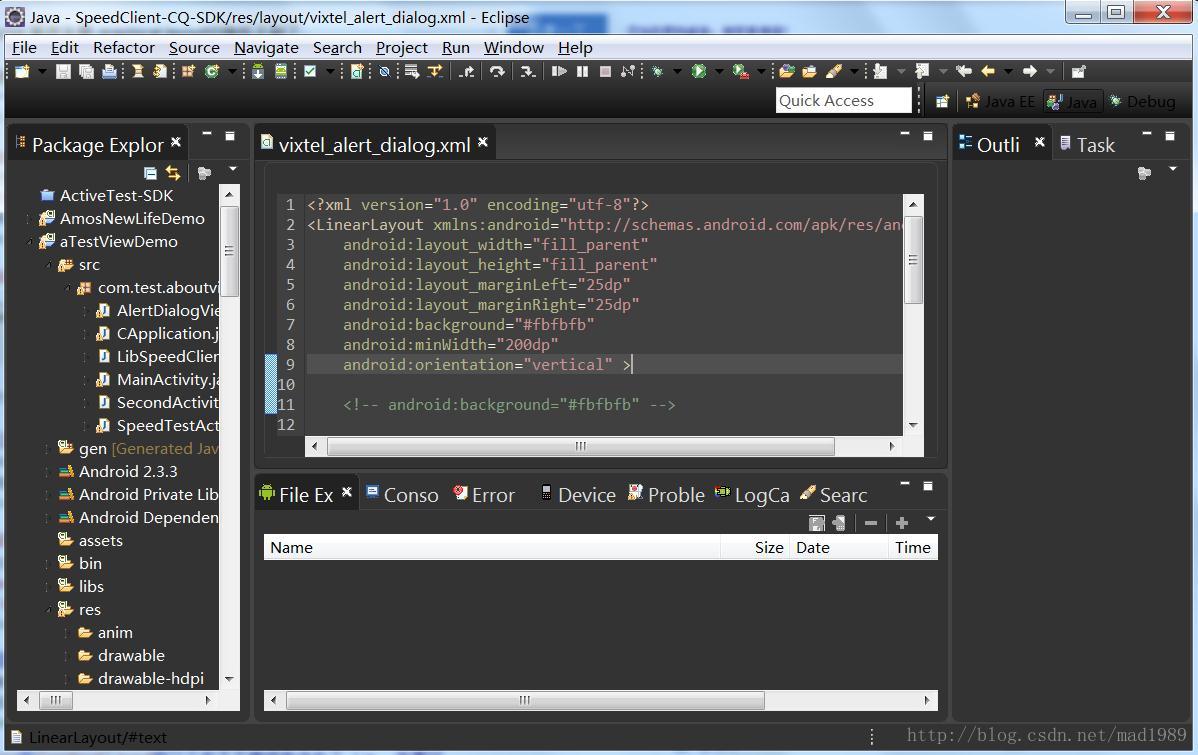Click the Disconnect debug icon
The image size is (1198, 755).
click(x=628, y=71)
